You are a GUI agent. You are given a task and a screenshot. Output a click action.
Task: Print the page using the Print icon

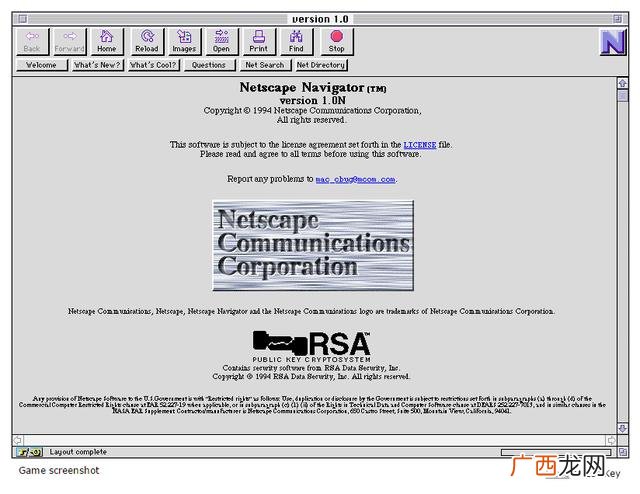(x=259, y=41)
